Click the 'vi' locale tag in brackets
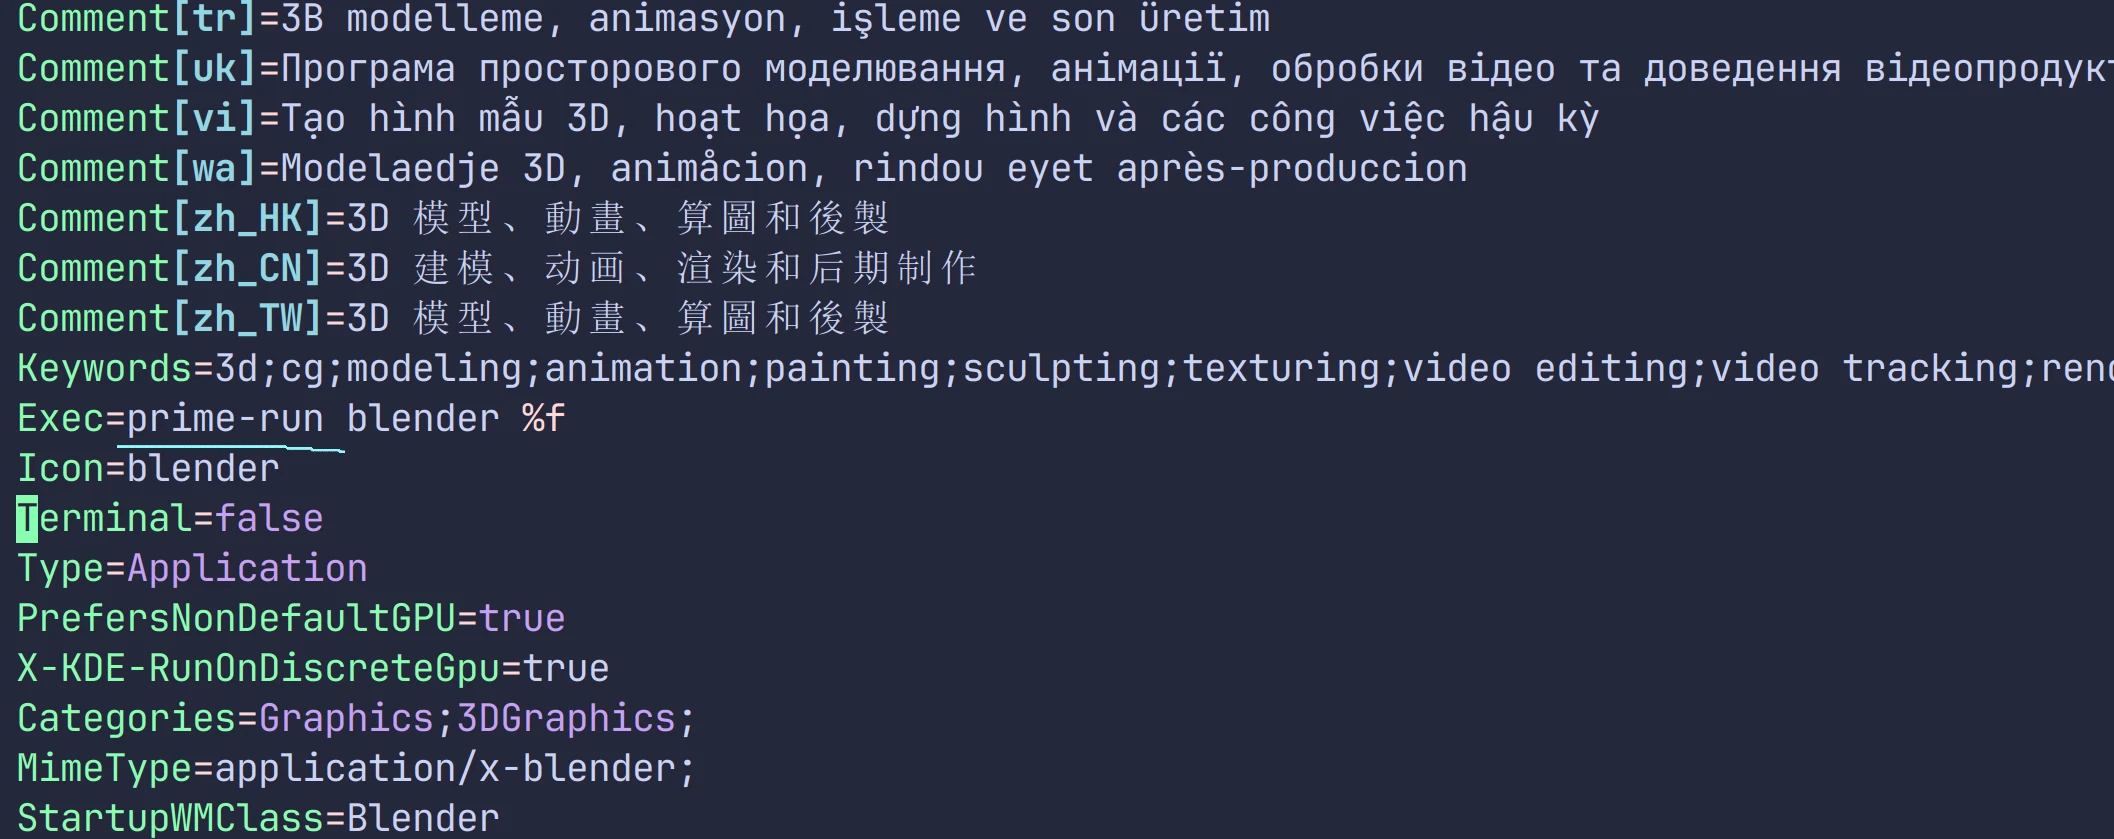The width and height of the screenshot is (2114, 839). (214, 119)
